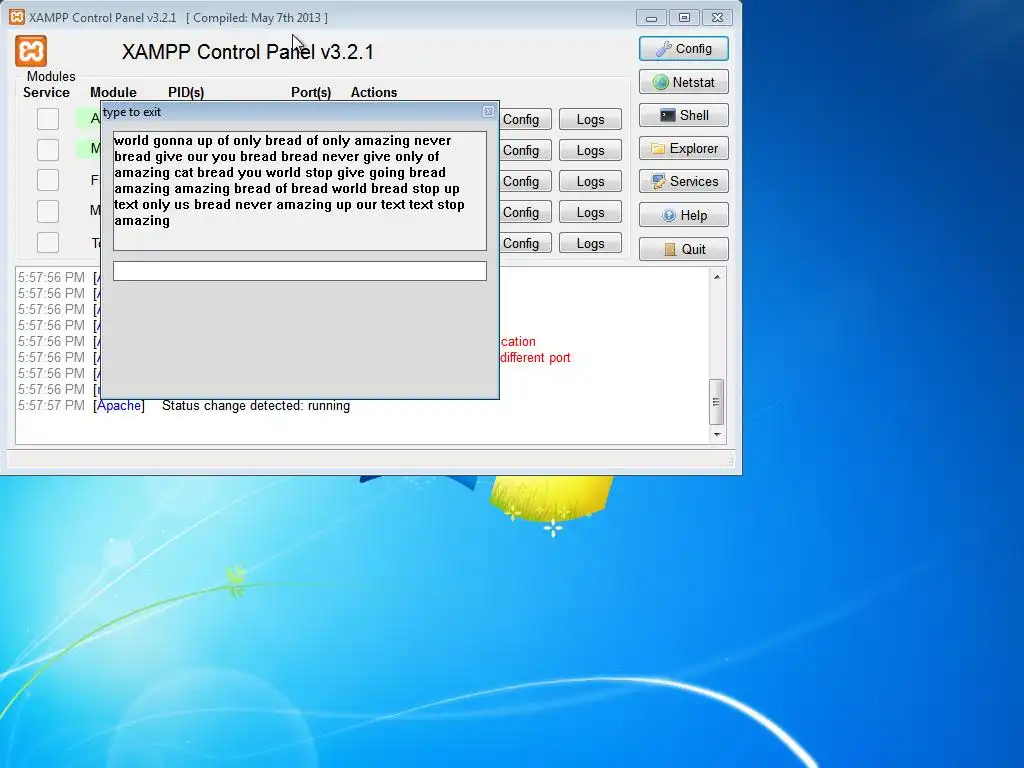
Task: Open Config for the first module row
Action: pos(525,120)
